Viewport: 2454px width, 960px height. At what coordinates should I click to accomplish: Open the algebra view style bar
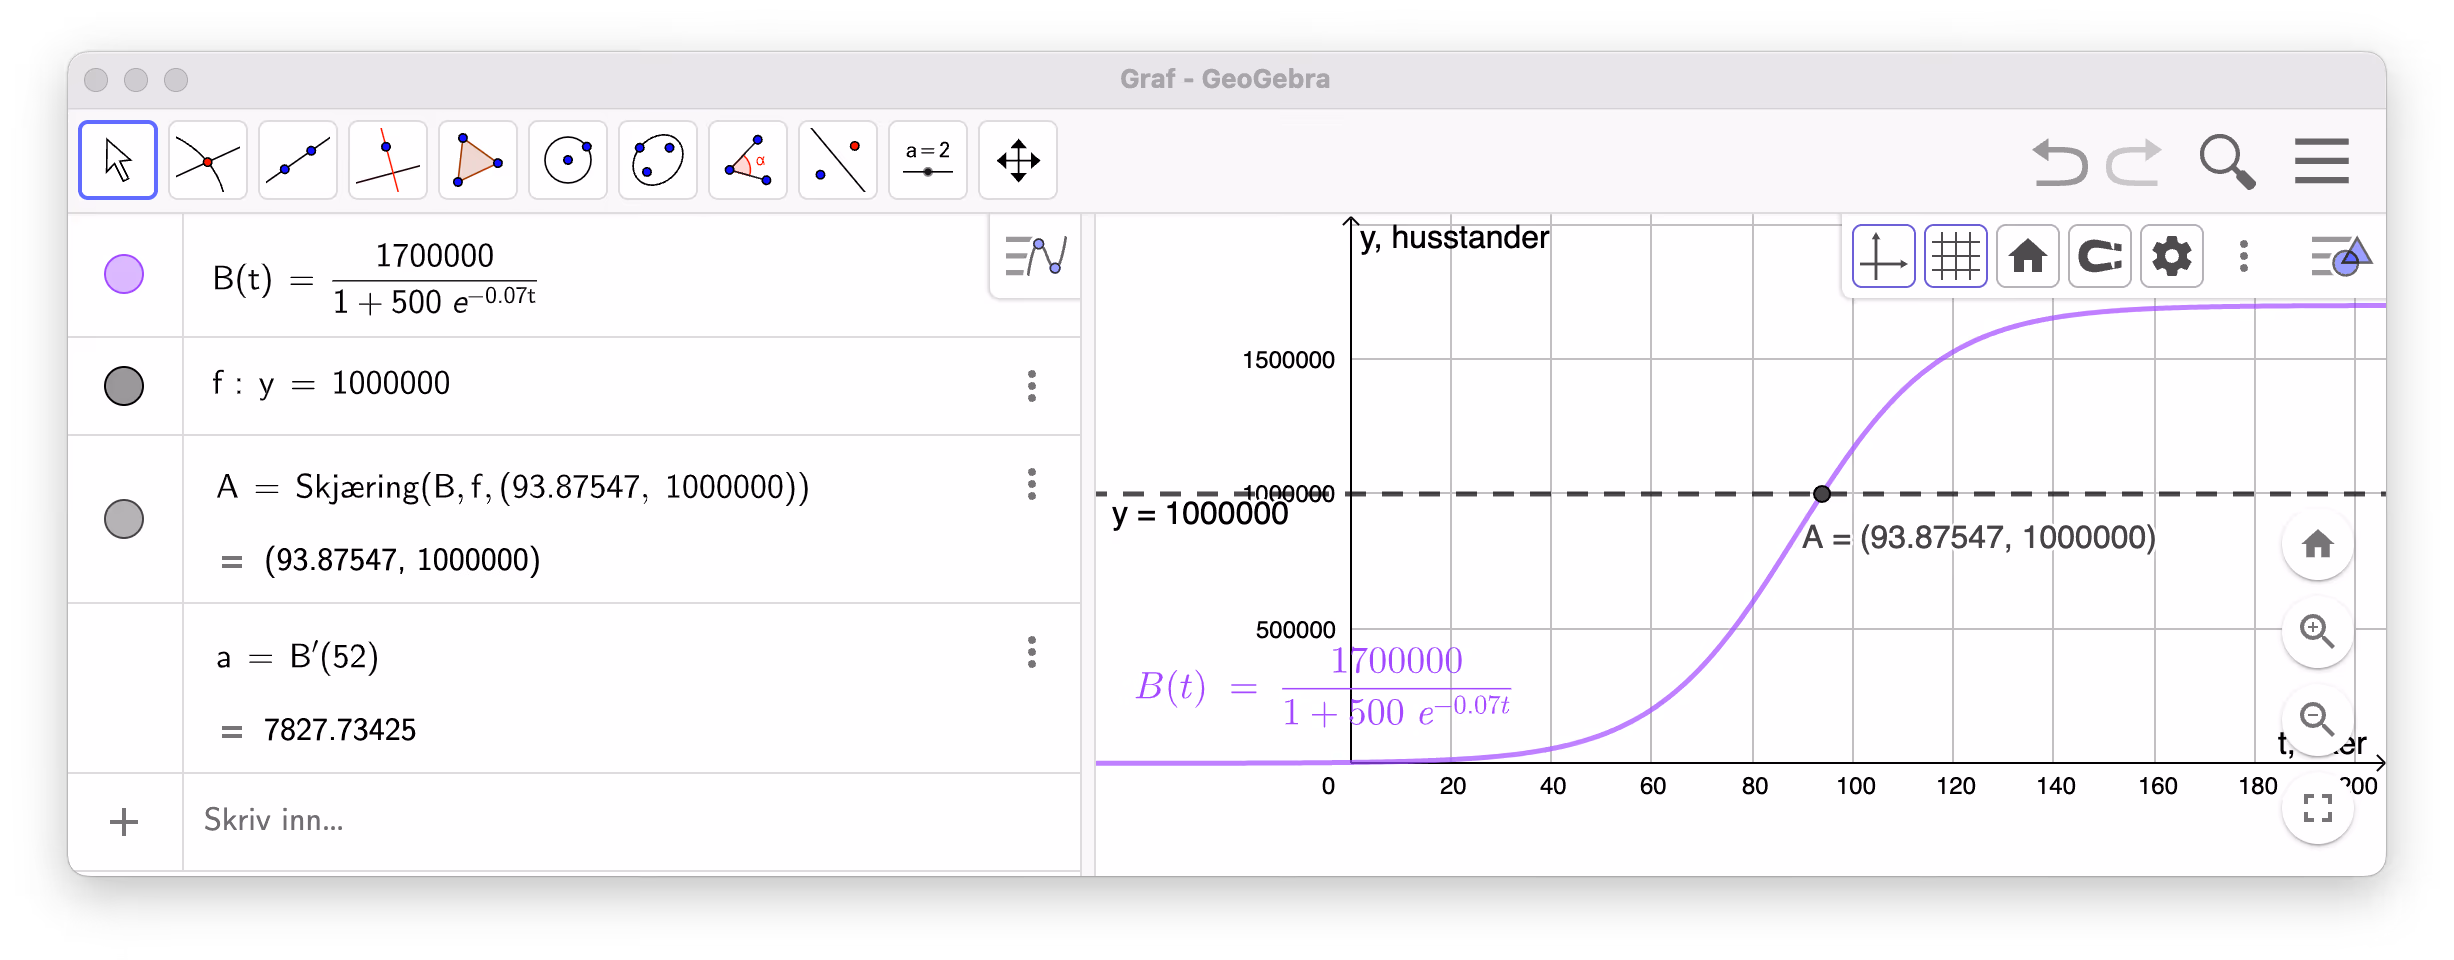pyautogui.click(x=1036, y=256)
